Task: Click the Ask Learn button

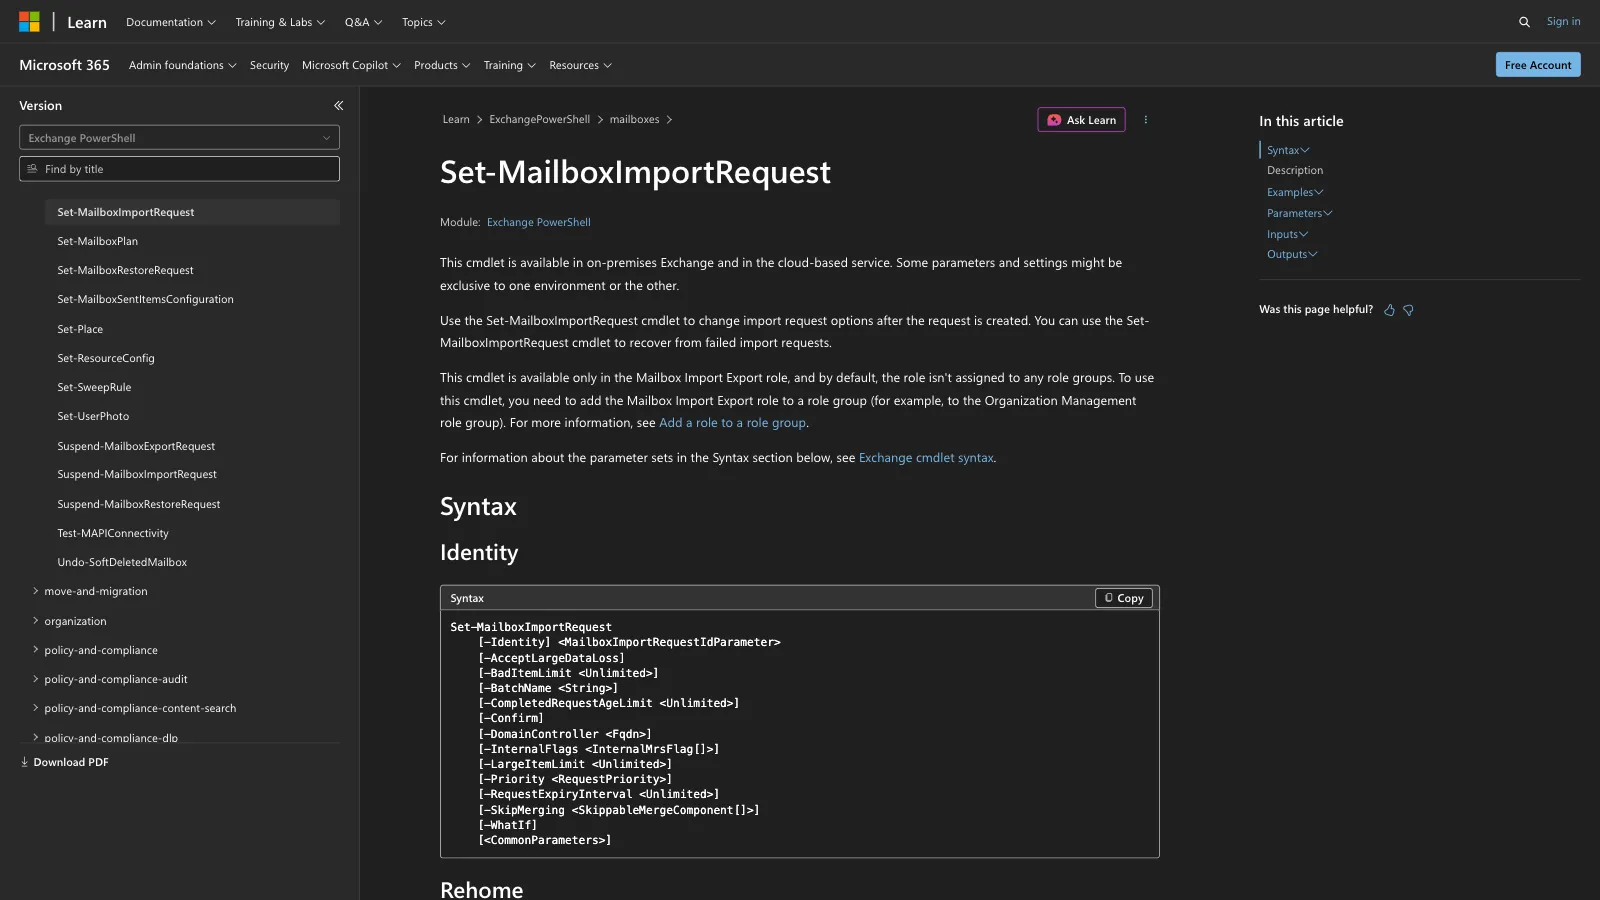Action: pyautogui.click(x=1081, y=120)
